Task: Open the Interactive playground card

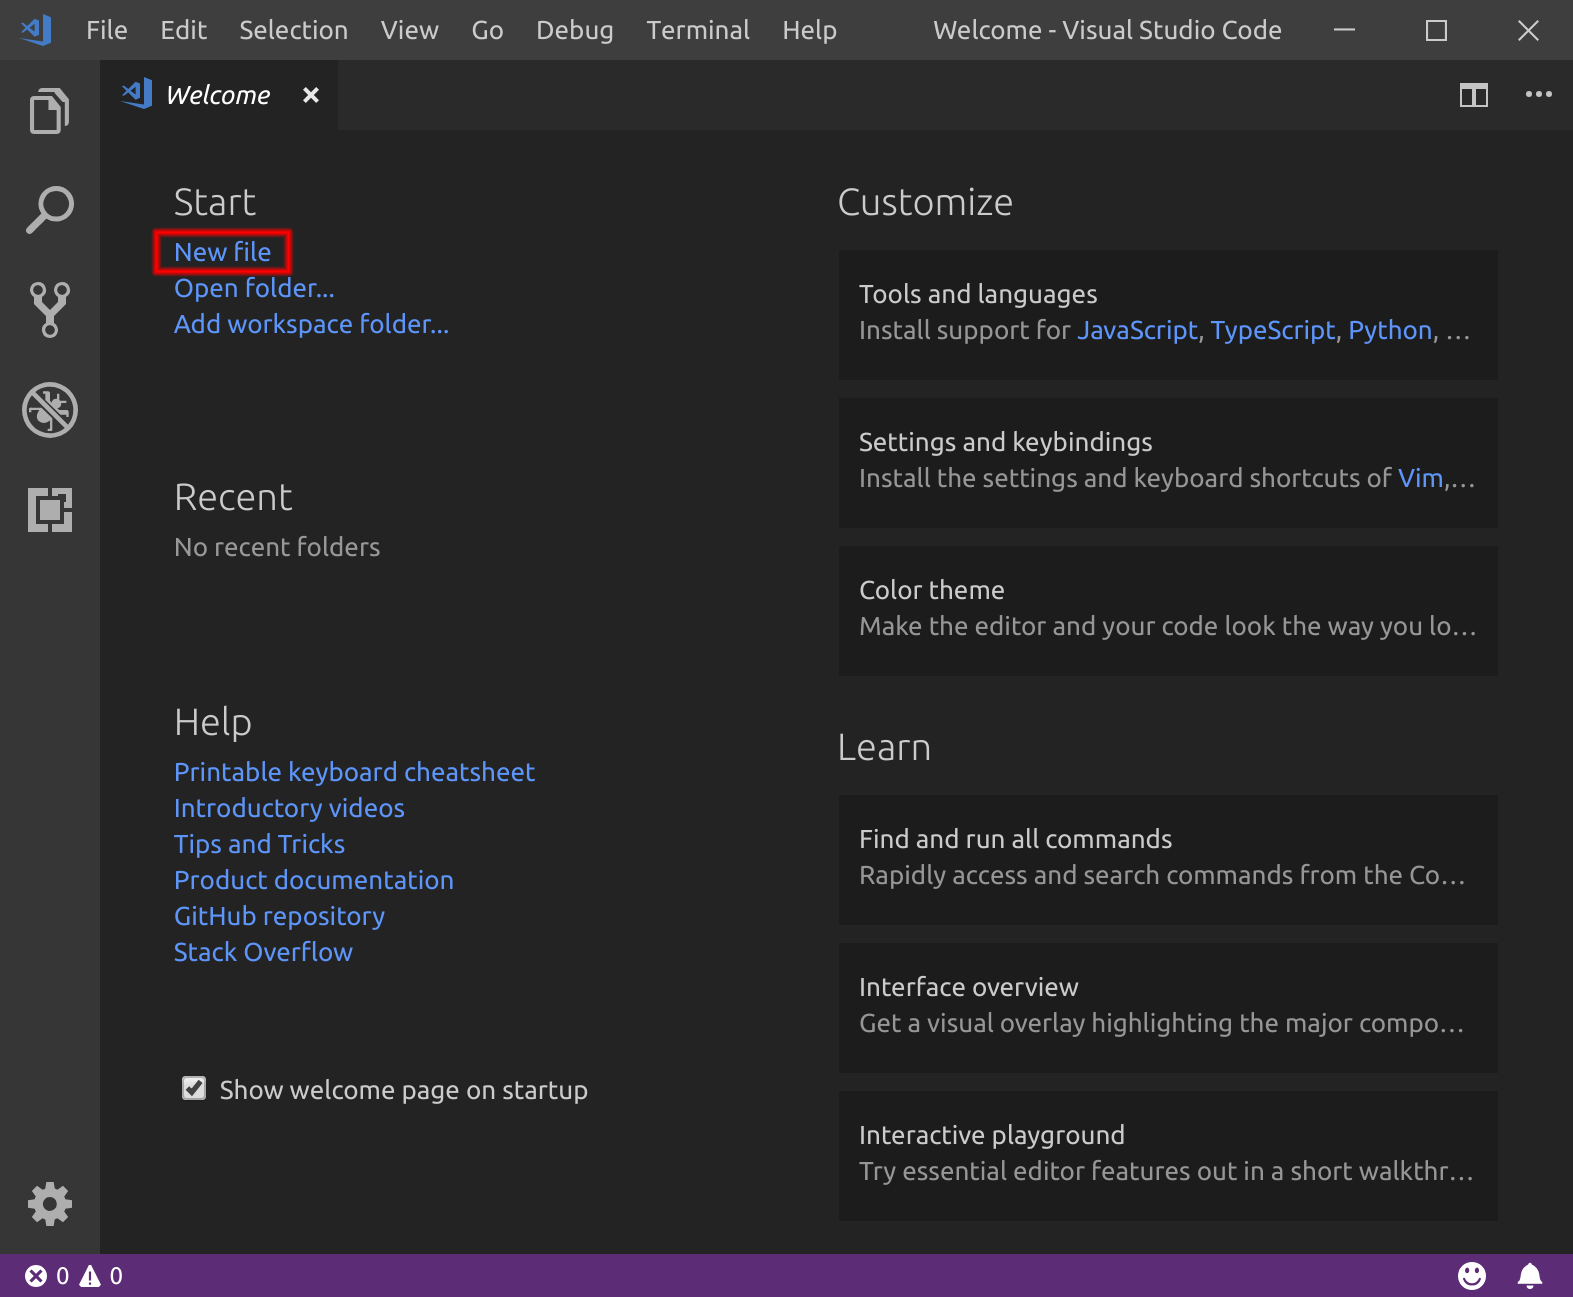Action: [x=1168, y=1155]
